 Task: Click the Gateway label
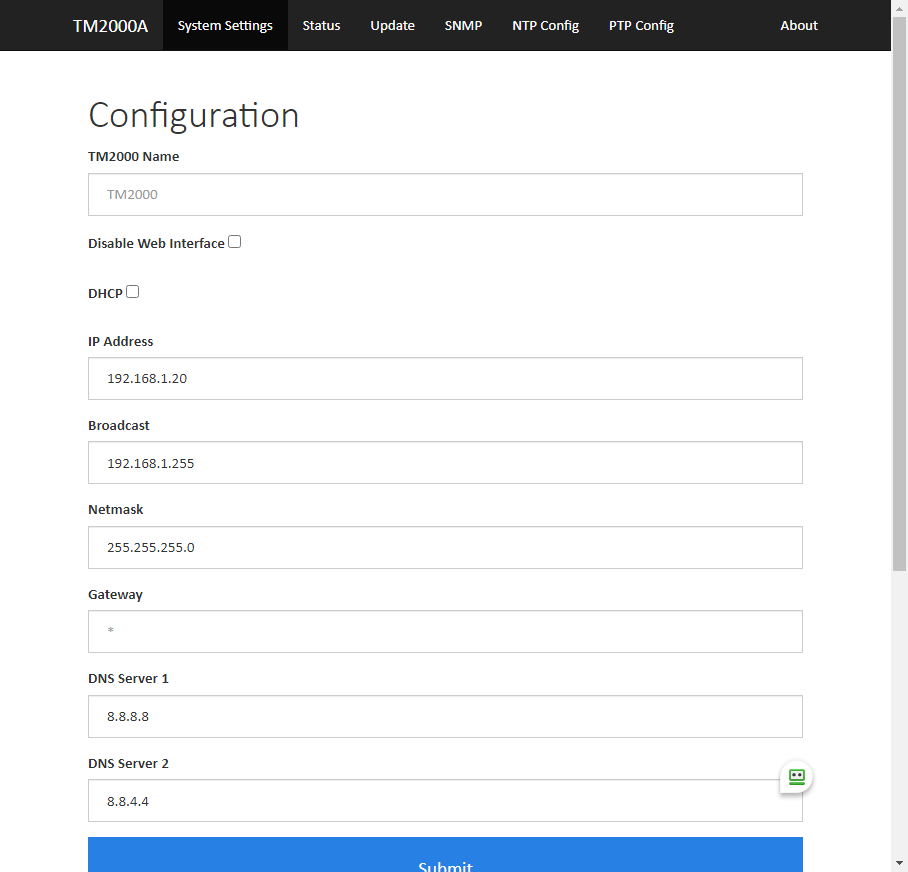115,595
